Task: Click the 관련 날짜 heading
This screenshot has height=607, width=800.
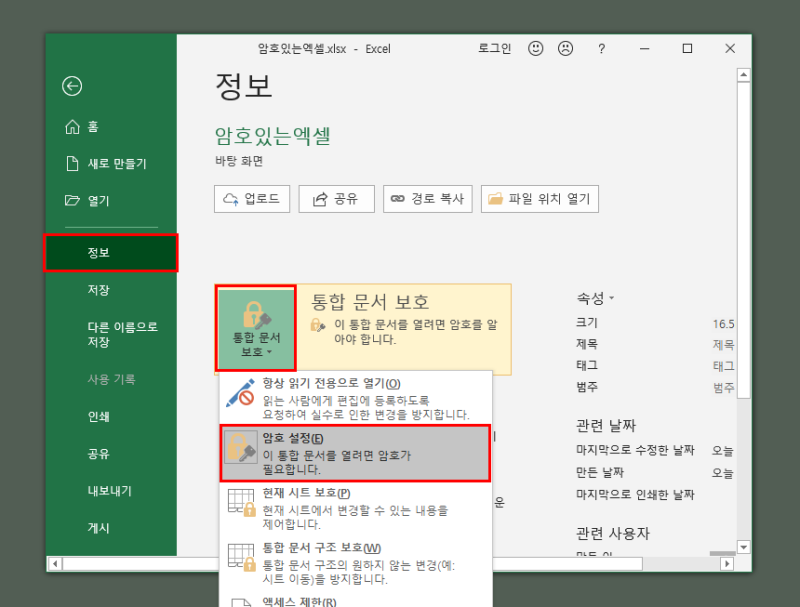Action: [606, 425]
